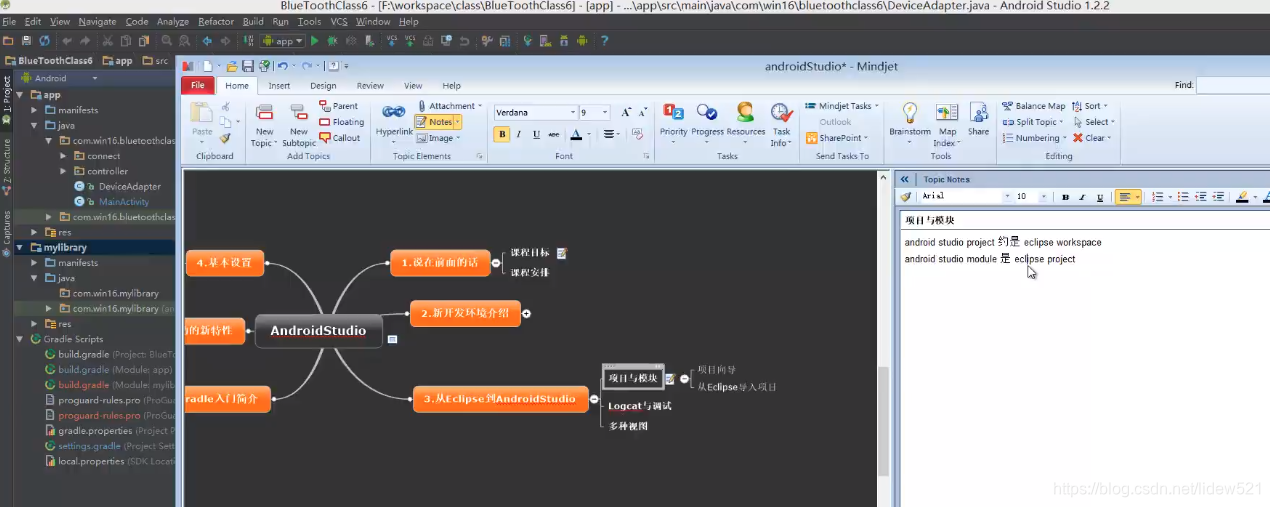The width and height of the screenshot is (1270, 507).
Task: Toggle align-left in Topic Notes toolbar
Action: tap(1128, 197)
